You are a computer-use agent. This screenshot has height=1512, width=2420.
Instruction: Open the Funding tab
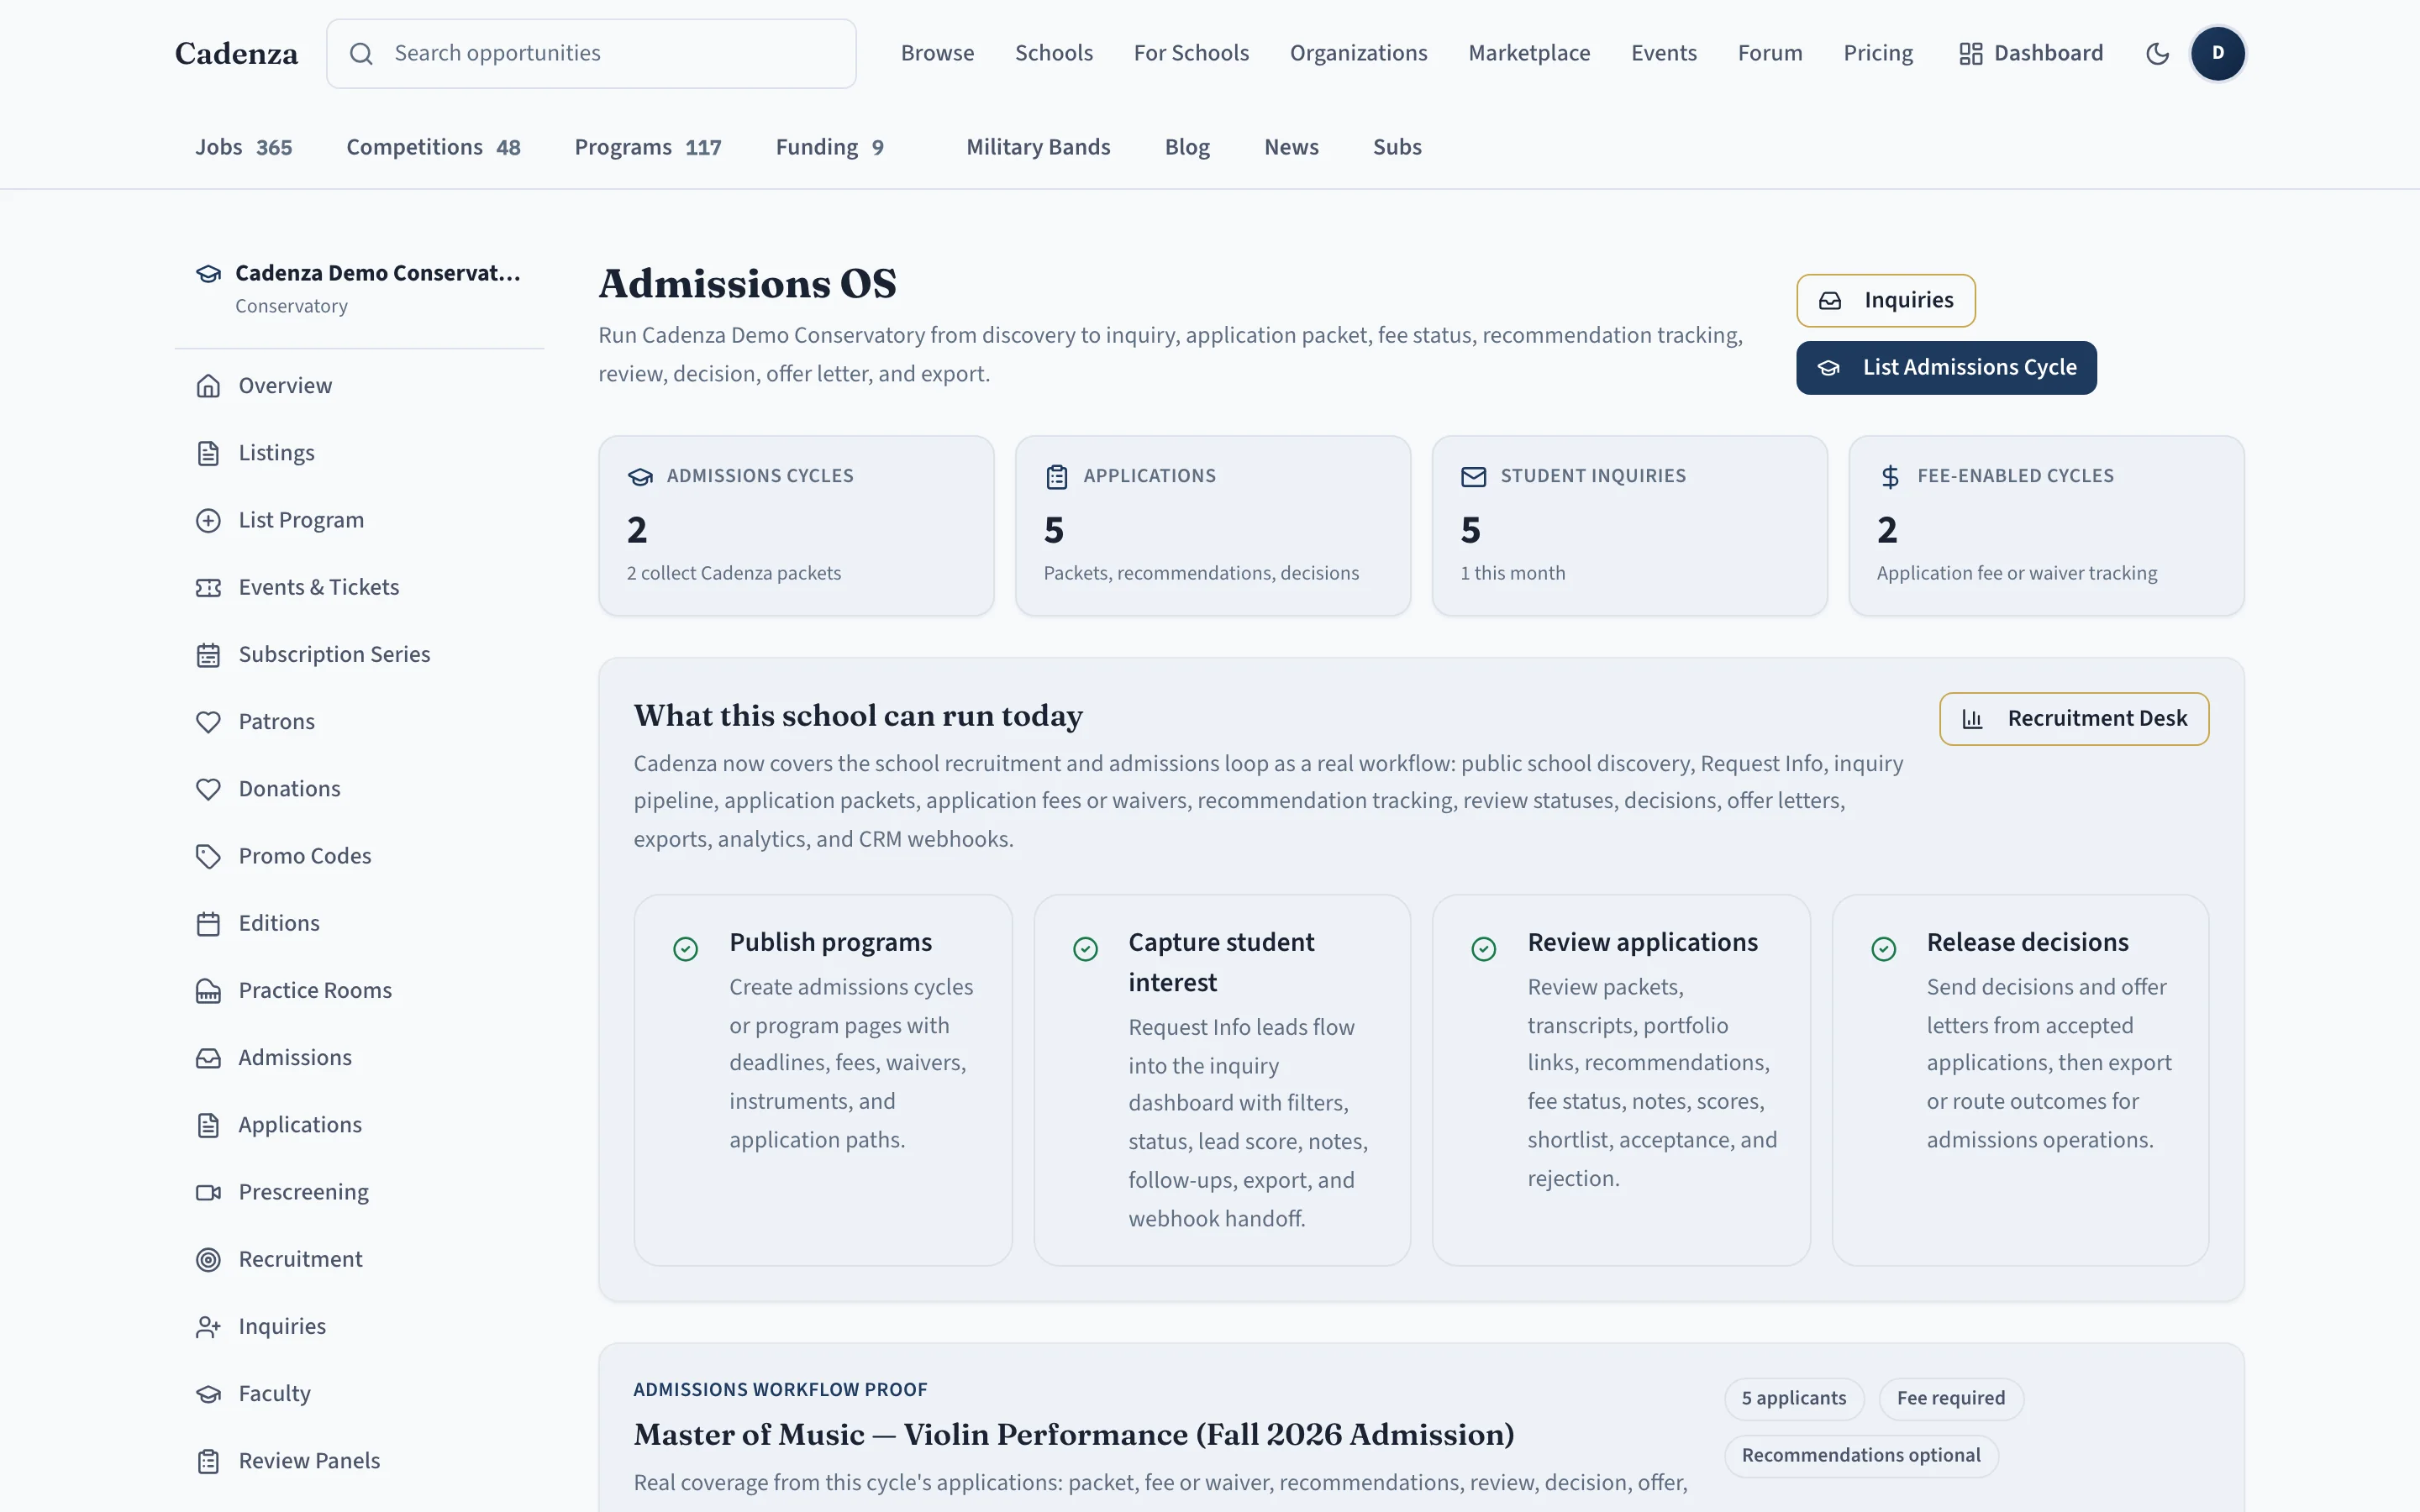[x=830, y=147]
